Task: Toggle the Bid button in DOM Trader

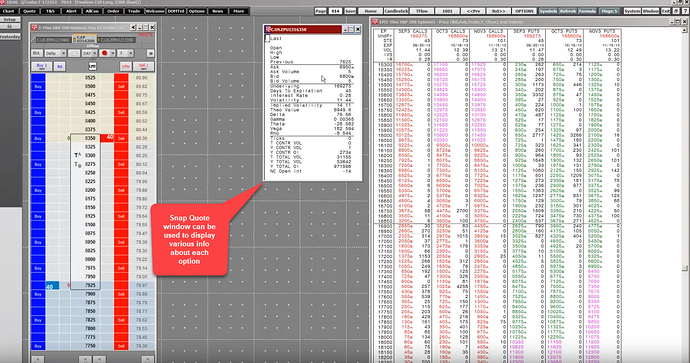Action: [59, 66]
